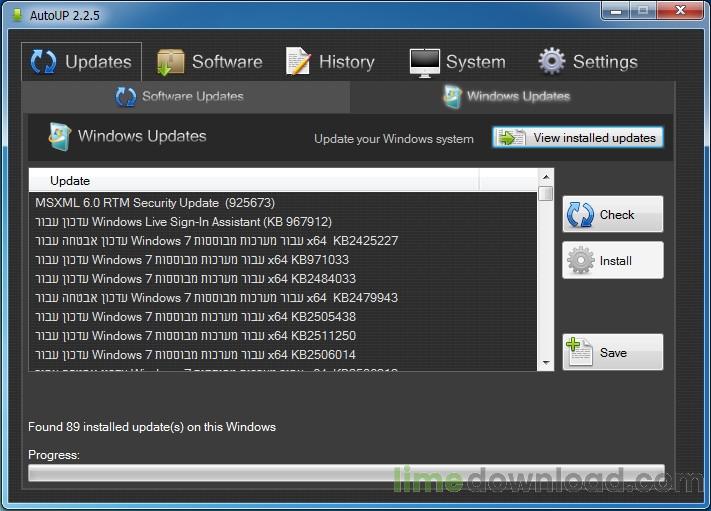Switch to the Software Updates sub-tab
Viewport: 711px width, 511px height.
[186, 97]
